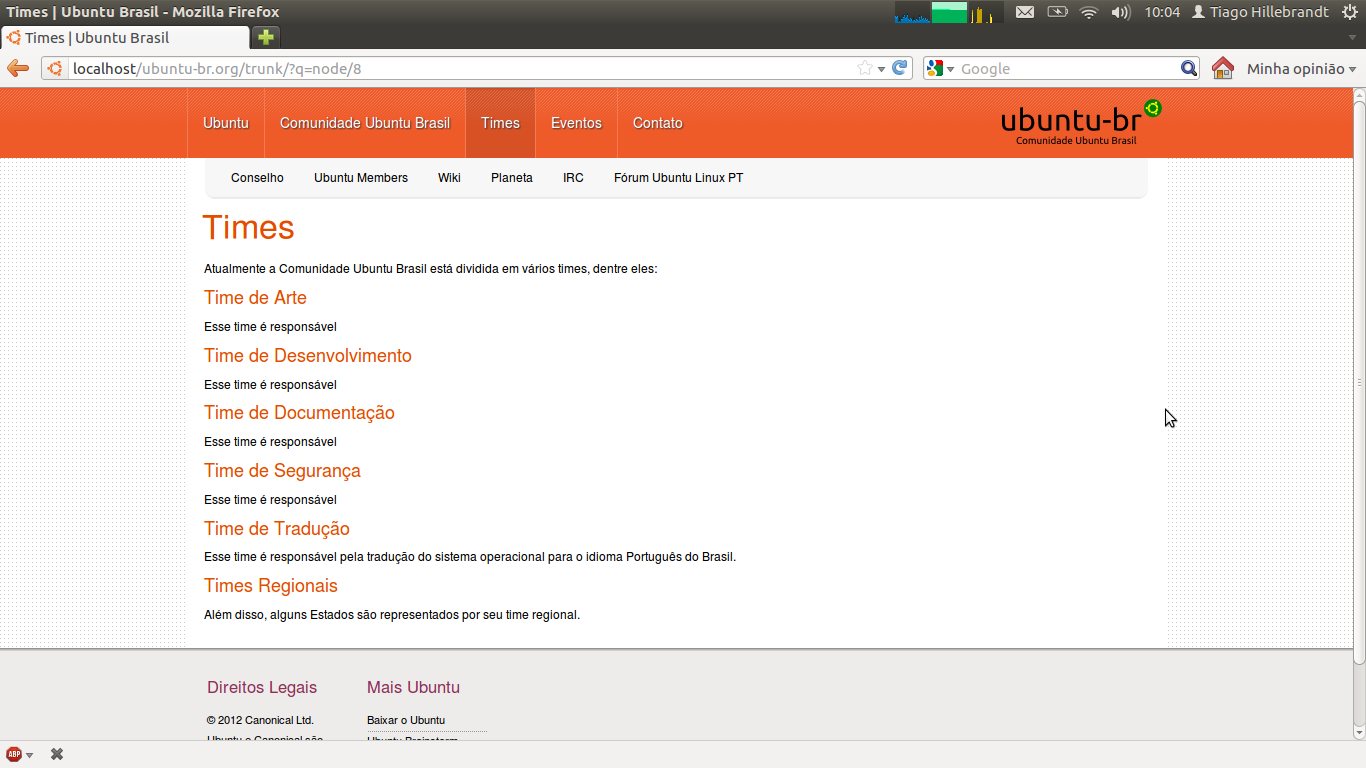
Task: Open the Fórum Ubuntu Linux PT link
Action: 678,178
